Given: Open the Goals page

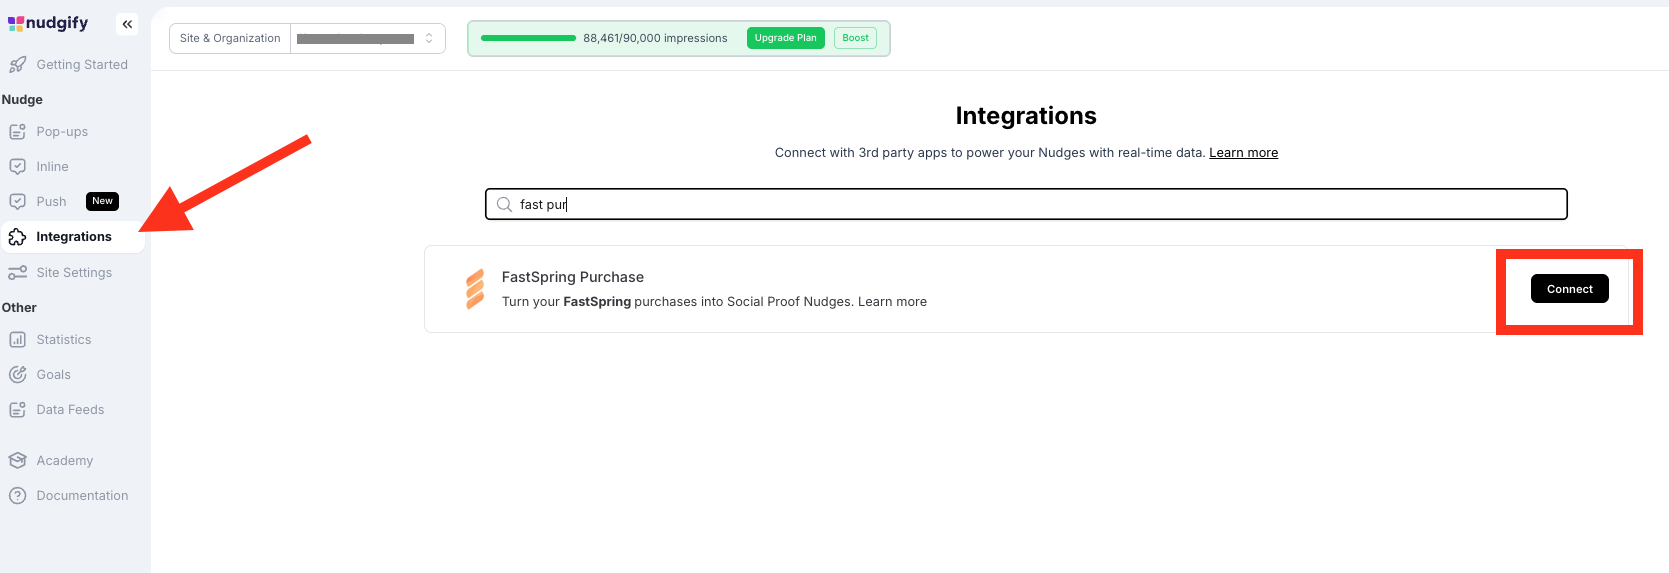Looking at the screenshot, I should 53,375.
